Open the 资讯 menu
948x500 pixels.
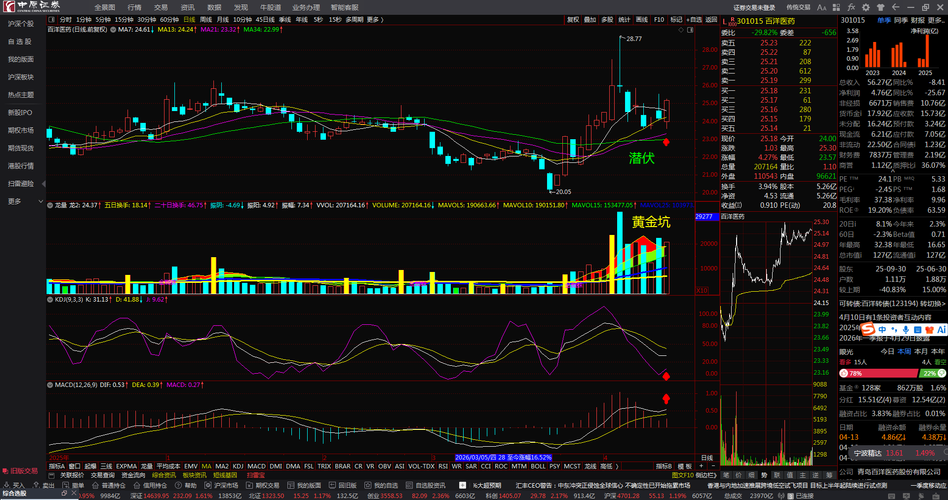[x=187, y=8]
